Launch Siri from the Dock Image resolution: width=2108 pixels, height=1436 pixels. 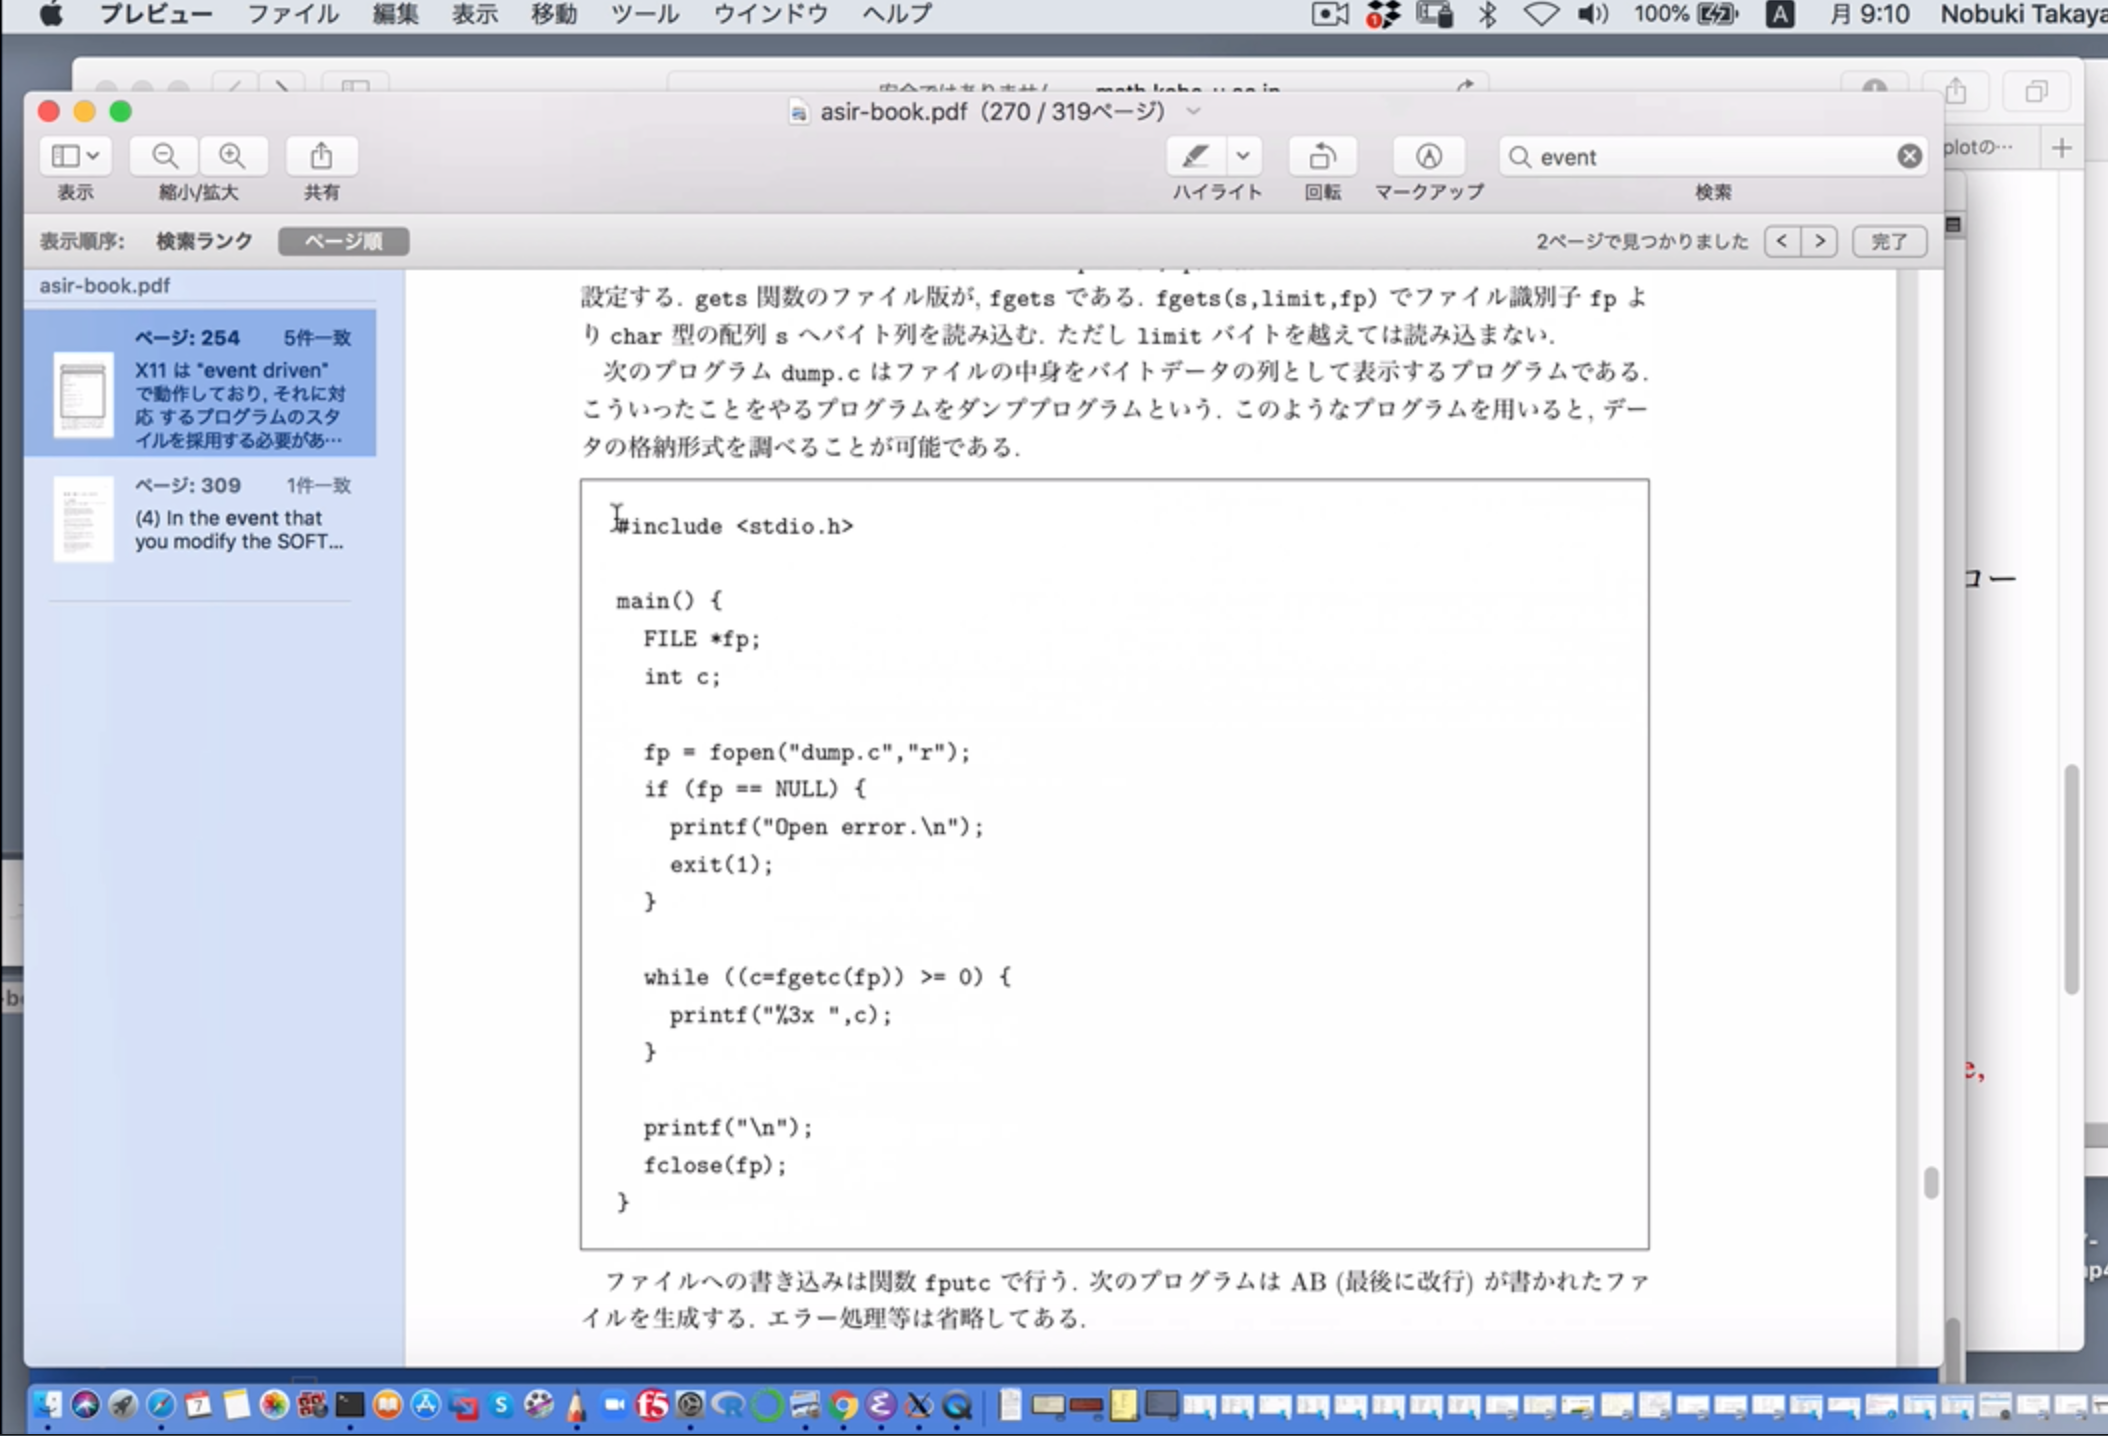tap(85, 1405)
